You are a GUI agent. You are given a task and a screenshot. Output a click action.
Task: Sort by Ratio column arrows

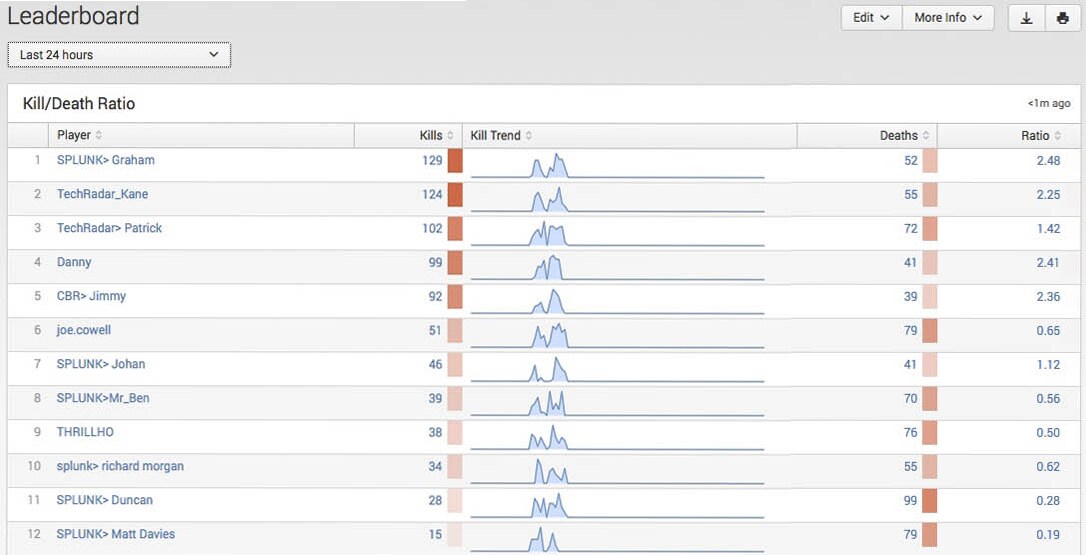click(x=1058, y=135)
